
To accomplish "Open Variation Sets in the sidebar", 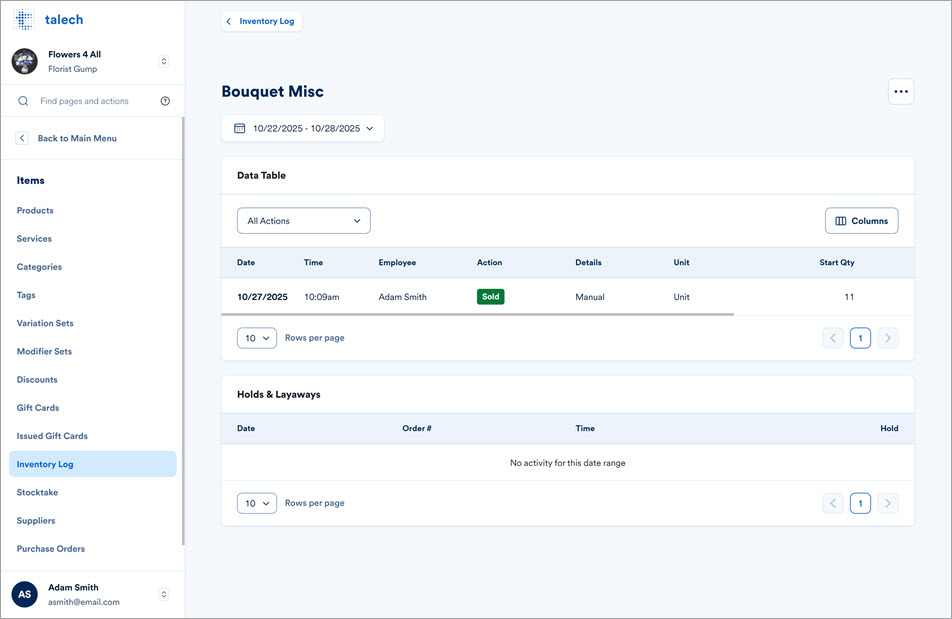I will pyautogui.click(x=45, y=323).
